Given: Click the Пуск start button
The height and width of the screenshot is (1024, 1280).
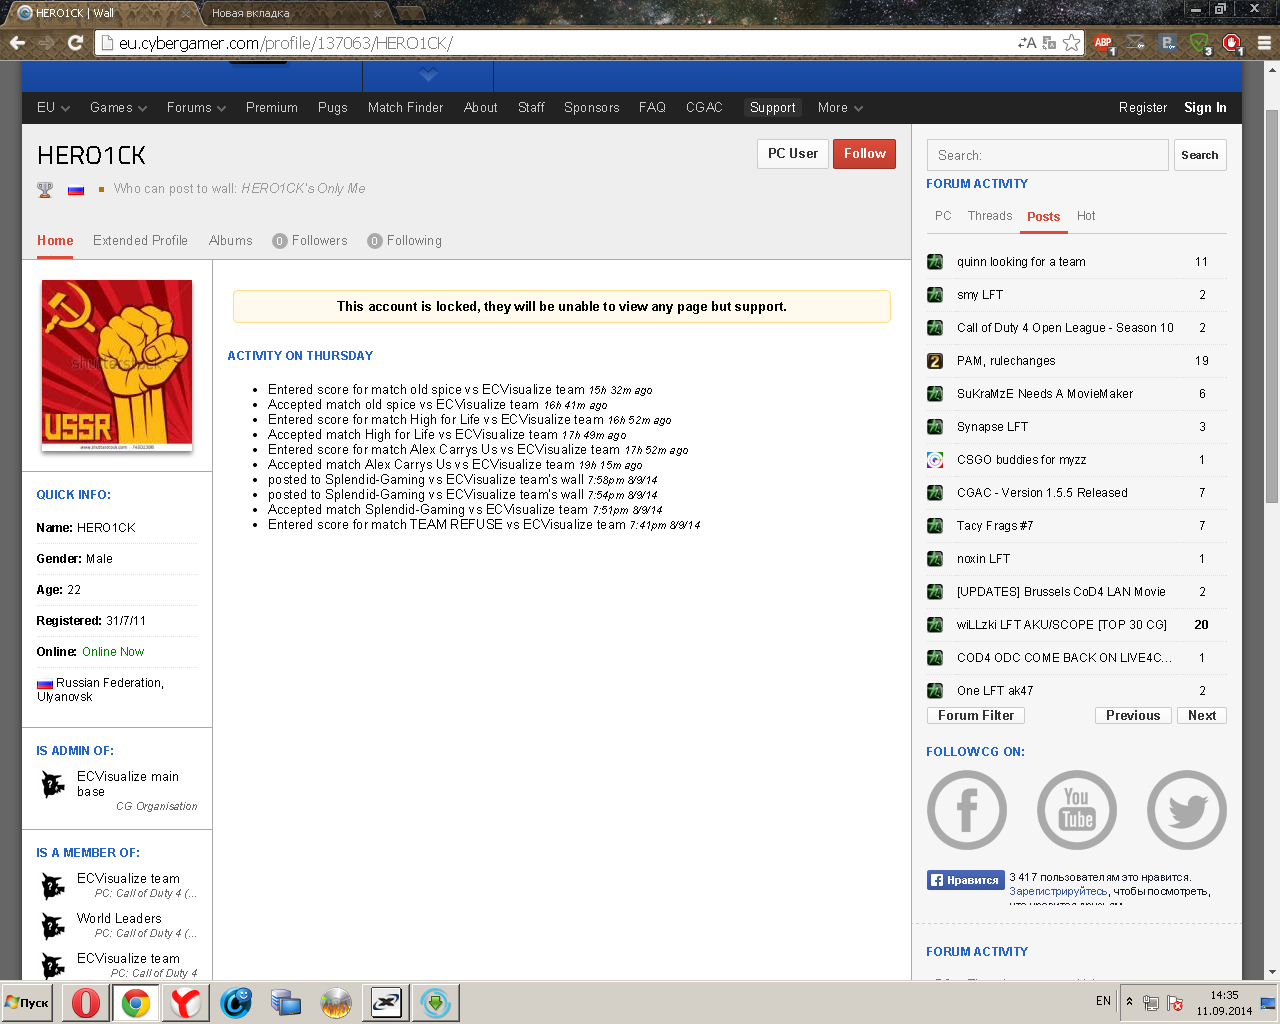Looking at the screenshot, I should 27,1002.
